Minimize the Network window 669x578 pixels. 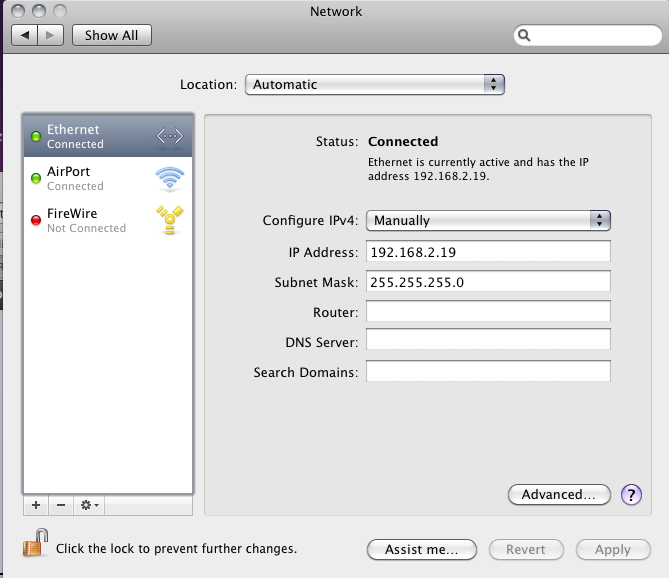coord(39,11)
